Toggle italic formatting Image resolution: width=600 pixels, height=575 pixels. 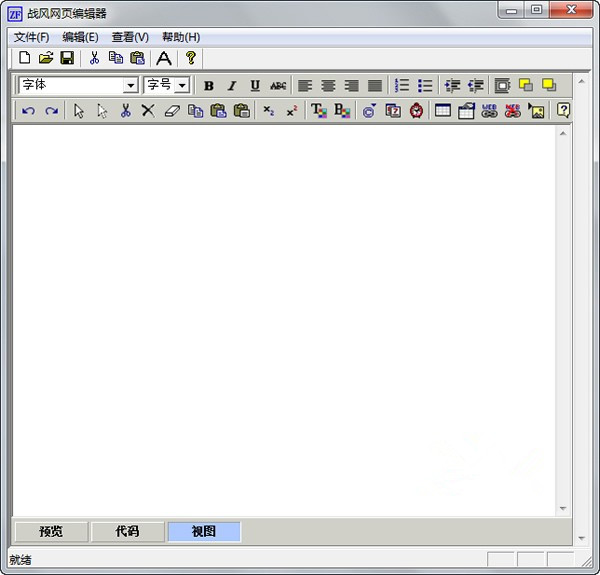point(232,86)
